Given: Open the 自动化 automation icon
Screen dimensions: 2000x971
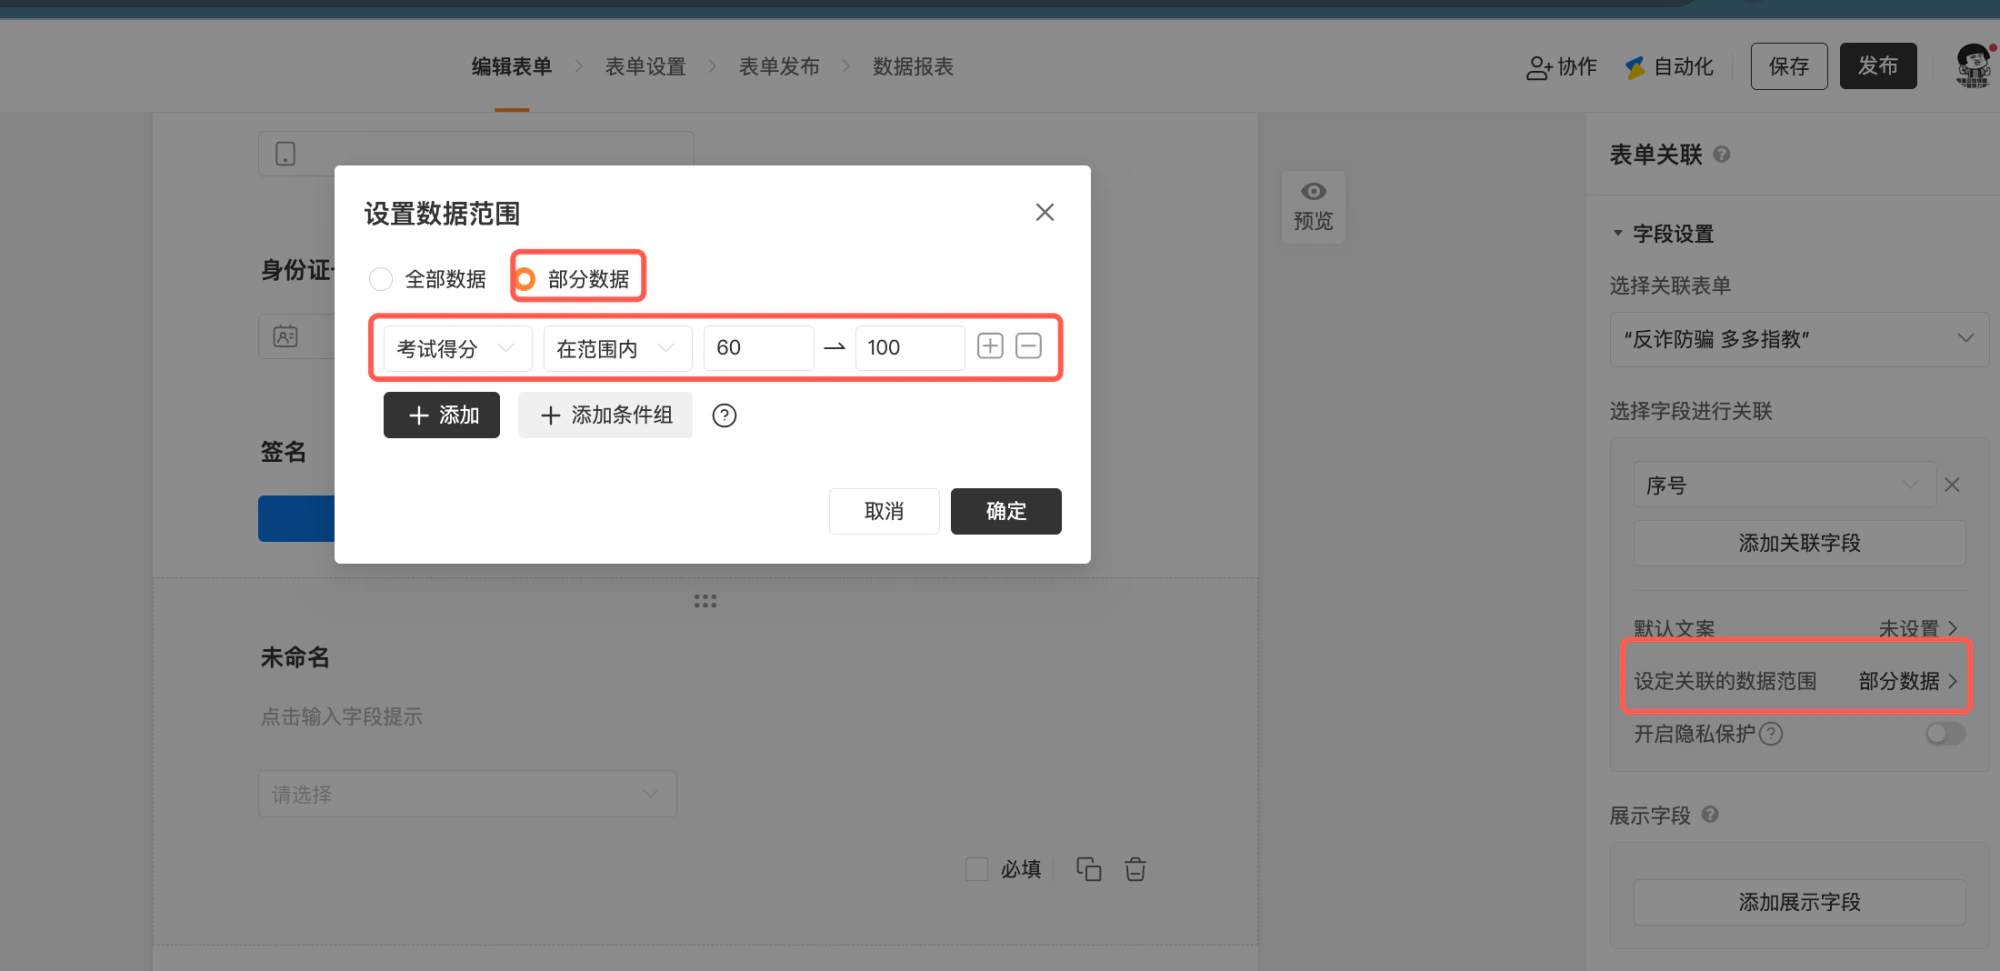Looking at the screenshot, I should (x=1635, y=67).
